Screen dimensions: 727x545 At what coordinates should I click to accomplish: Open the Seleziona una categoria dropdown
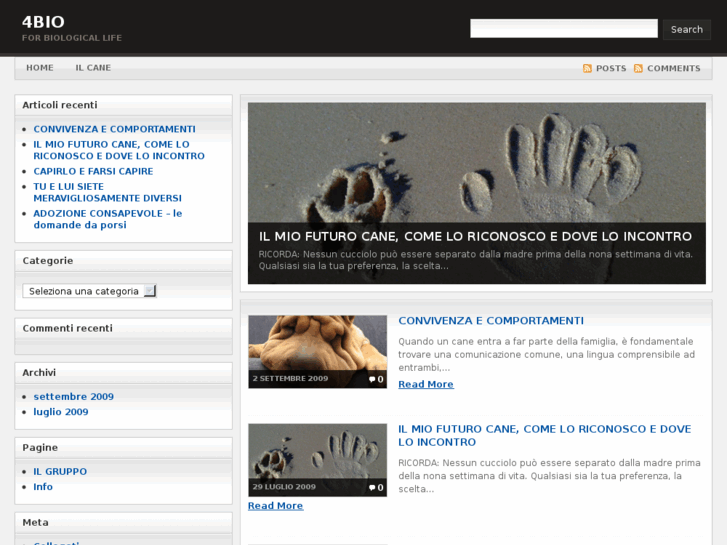(x=89, y=291)
